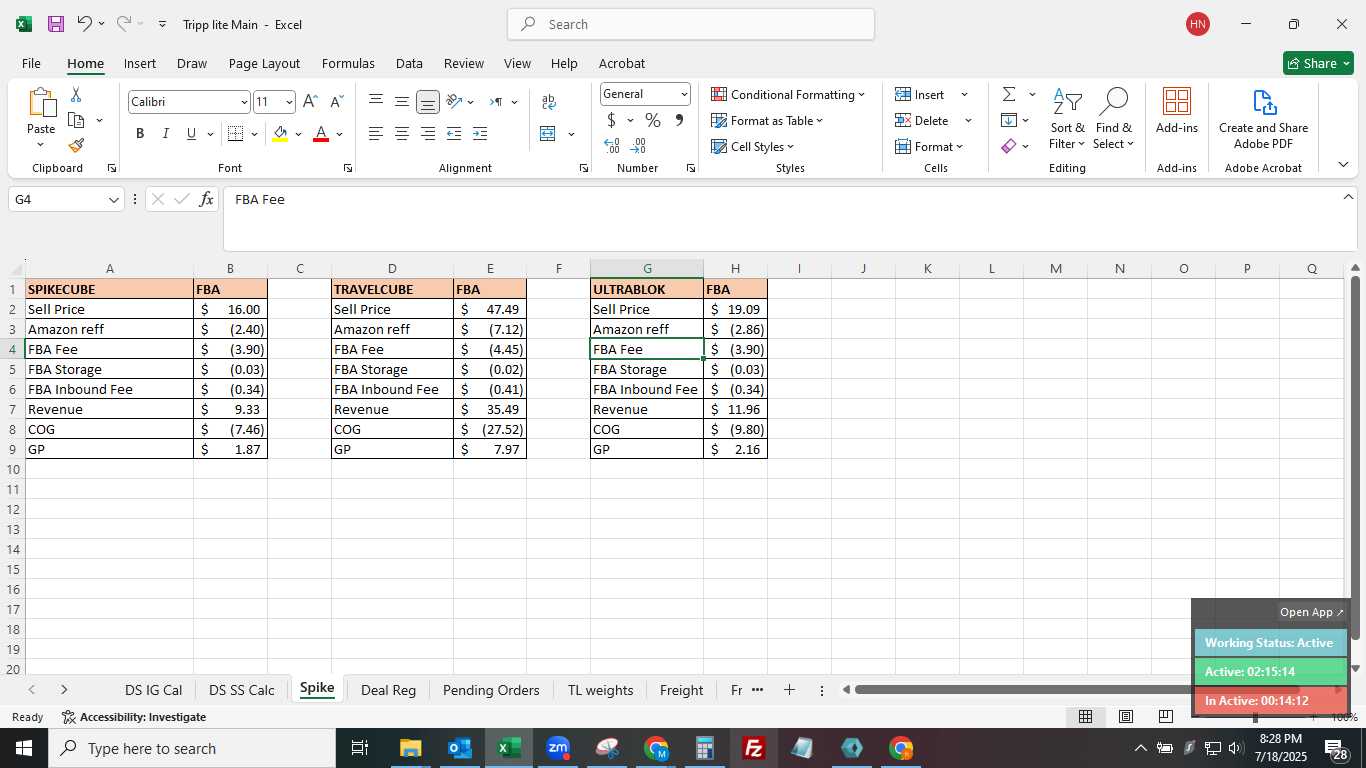
Task: Click the AutoSum sigma icon
Action: pyautogui.click(x=1009, y=94)
